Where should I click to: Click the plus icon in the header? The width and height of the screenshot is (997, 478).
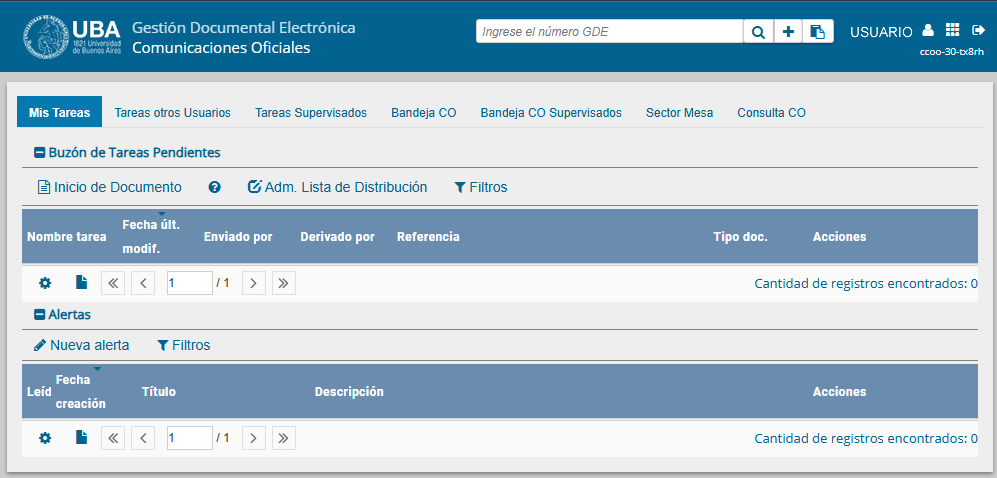tap(788, 32)
